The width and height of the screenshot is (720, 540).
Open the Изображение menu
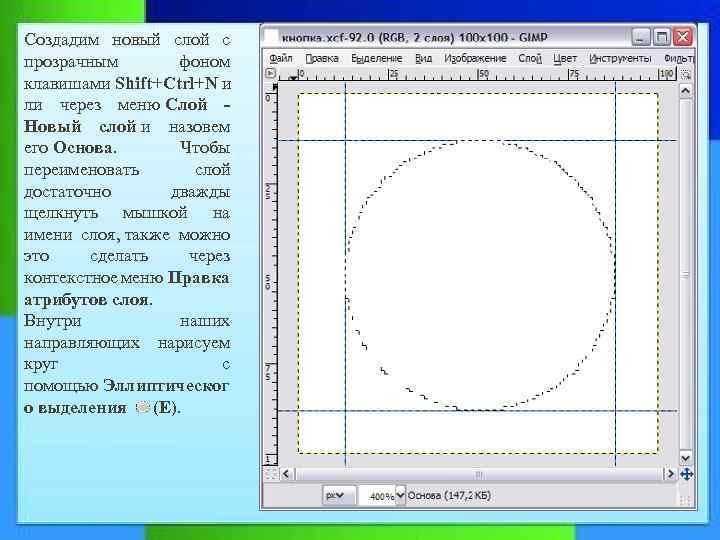pyautogui.click(x=475, y=58)
